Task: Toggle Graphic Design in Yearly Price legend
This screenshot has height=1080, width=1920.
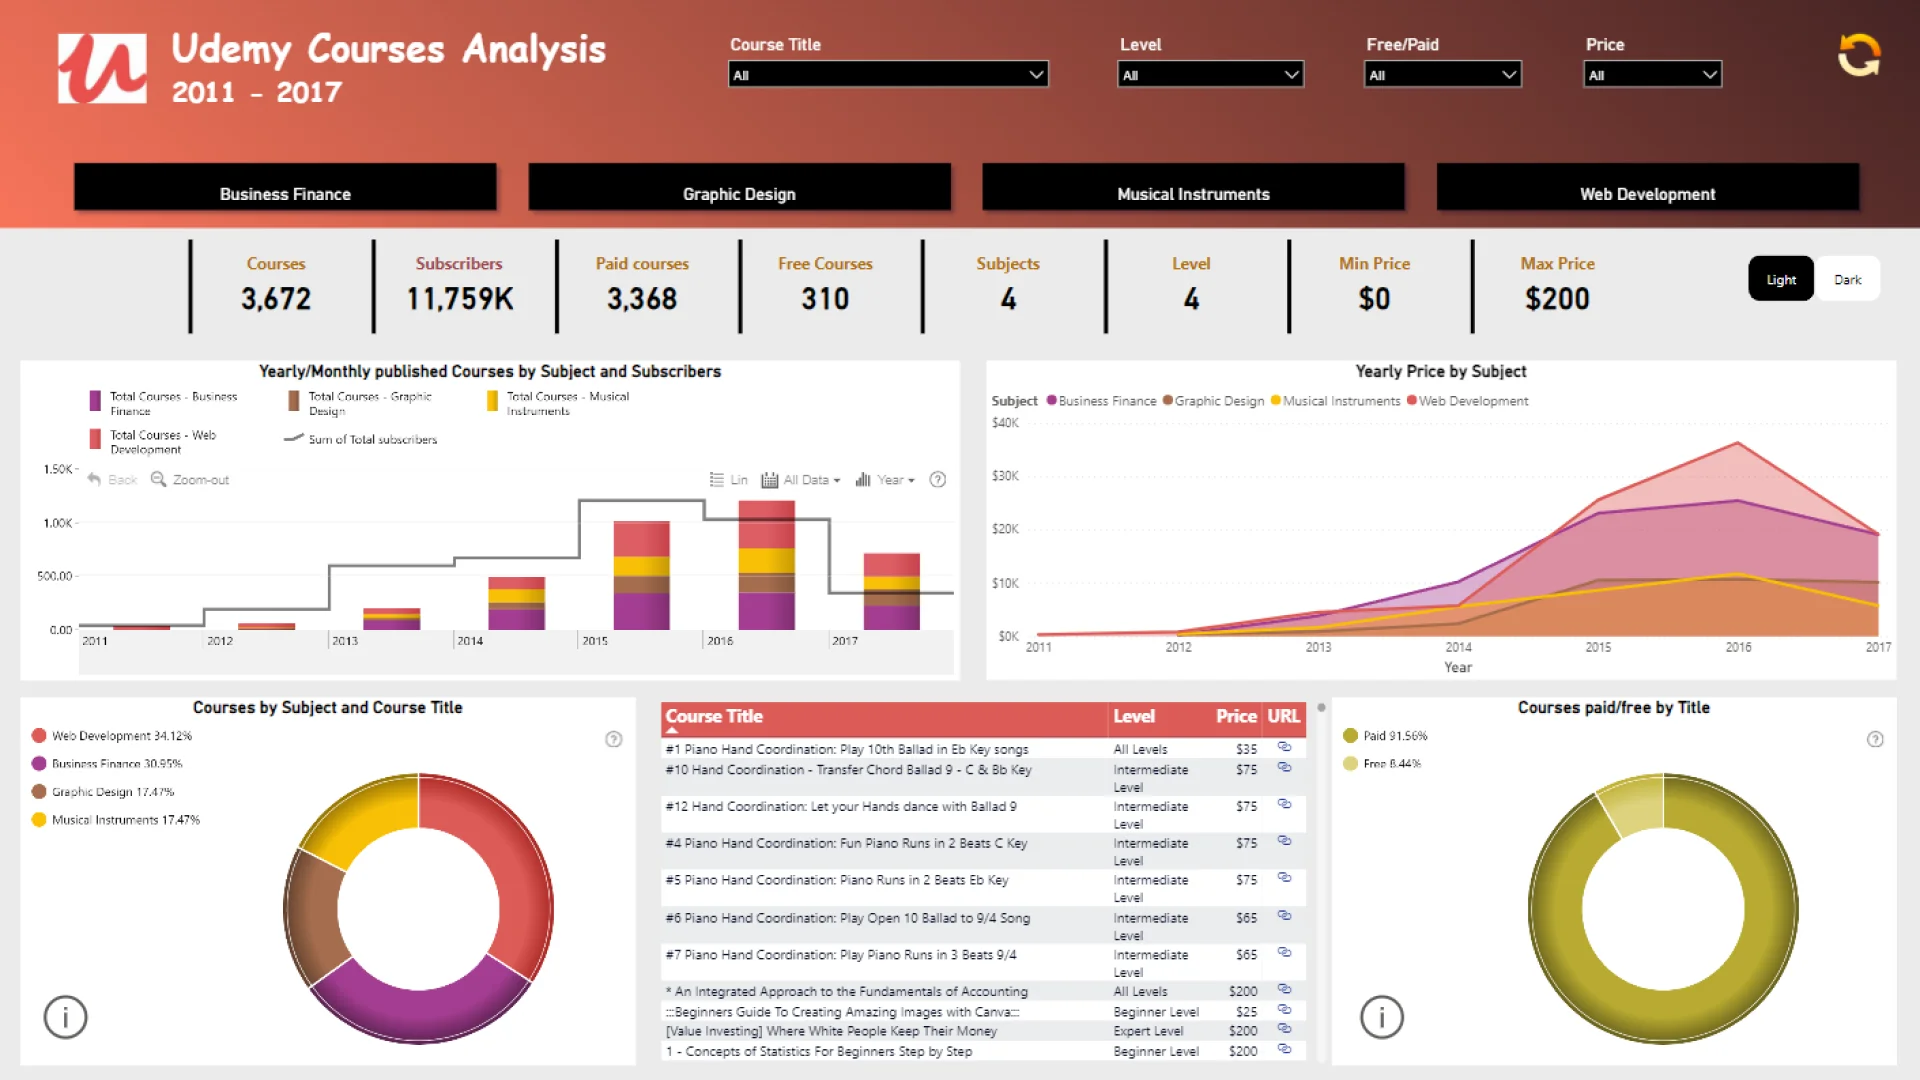Action: (1213, 401)
